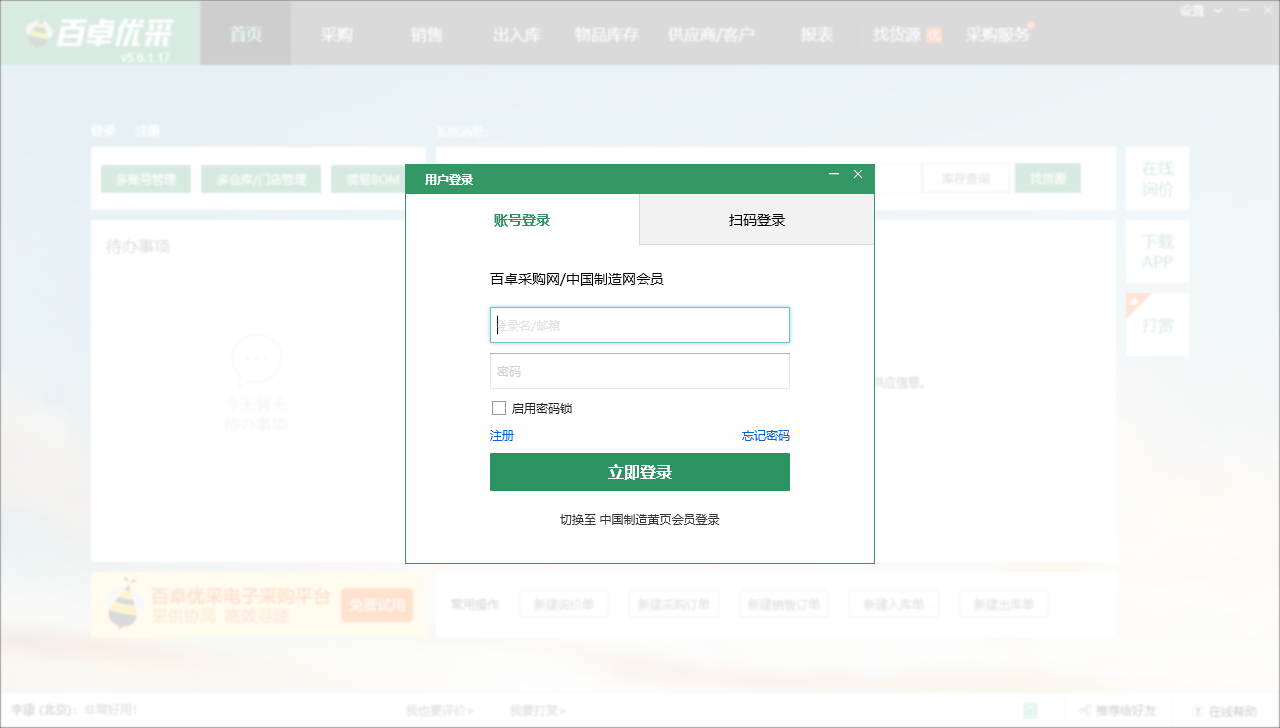Screen dimensions: 1280x728
Task: Open the 注册 registration link
Action: pyautogui.click(x=502, y=436)
